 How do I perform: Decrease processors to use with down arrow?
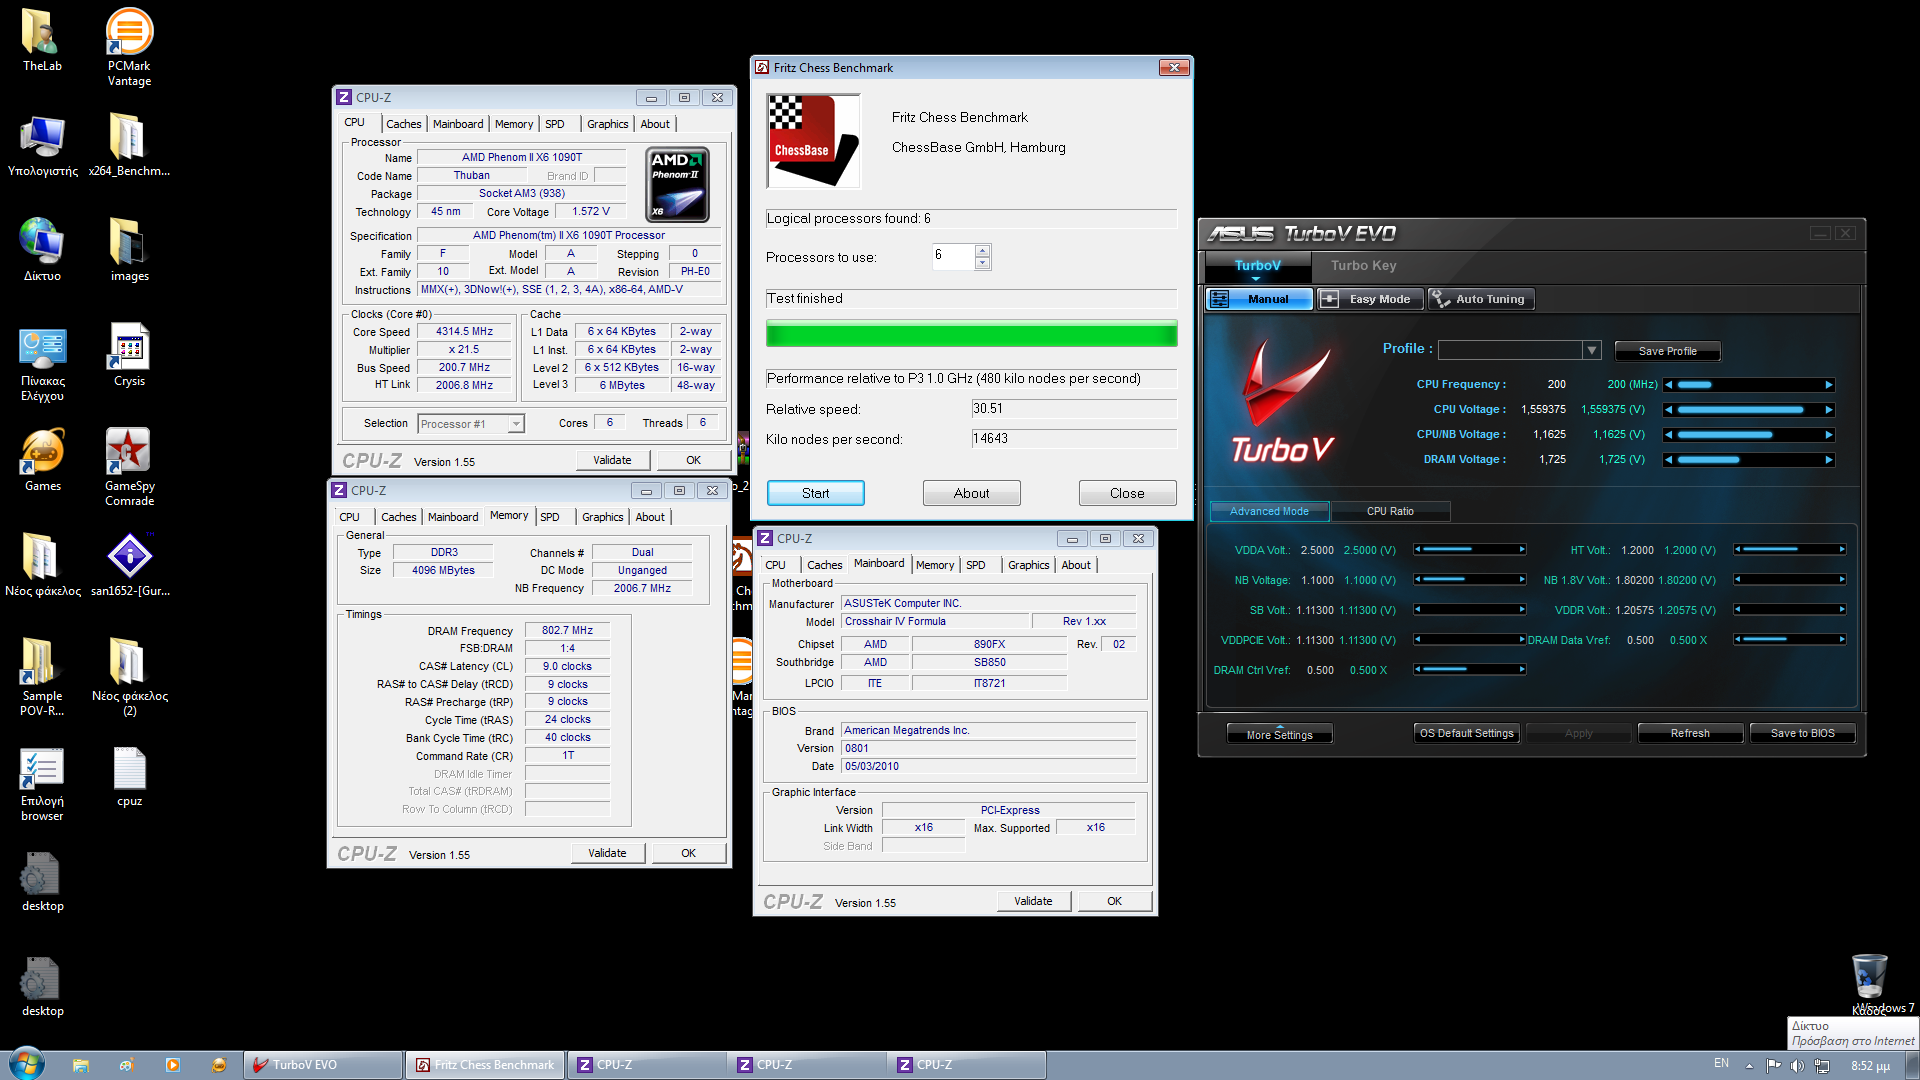[982, 263]
